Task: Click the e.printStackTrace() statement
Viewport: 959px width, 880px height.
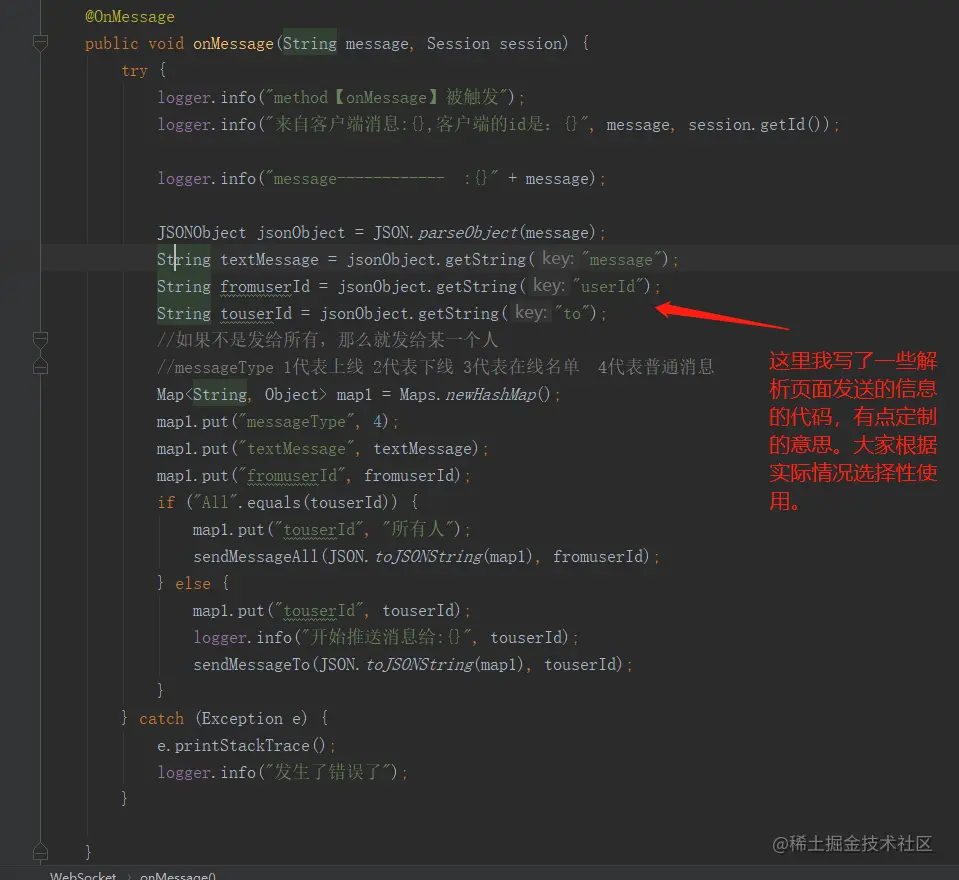Action: pos(246,745)
